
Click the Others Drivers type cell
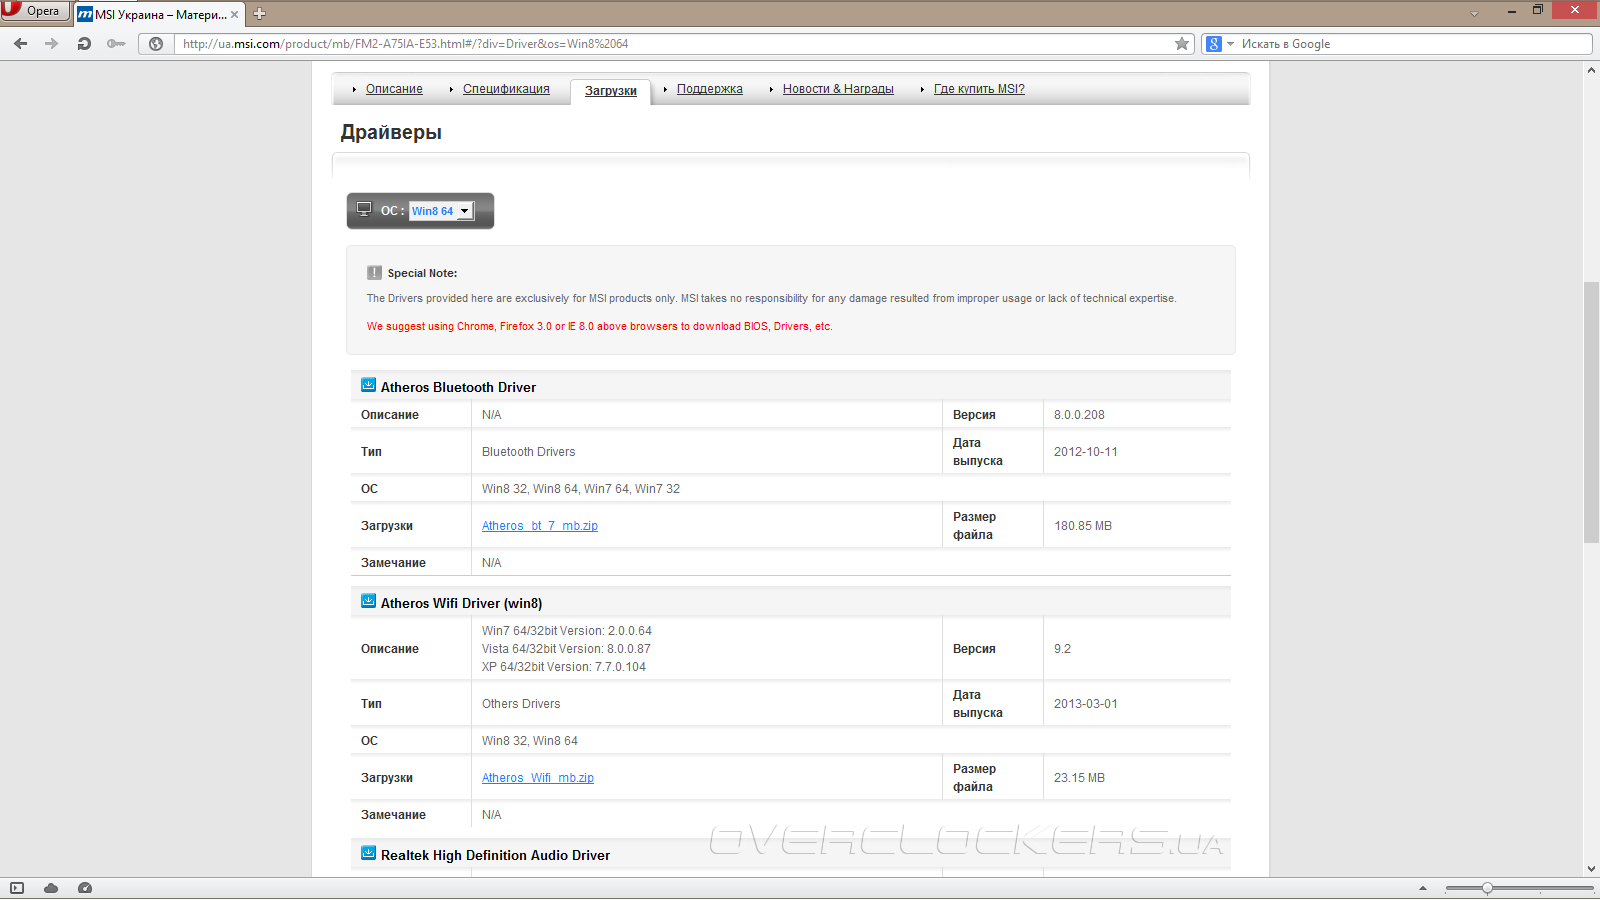(521, 704)
